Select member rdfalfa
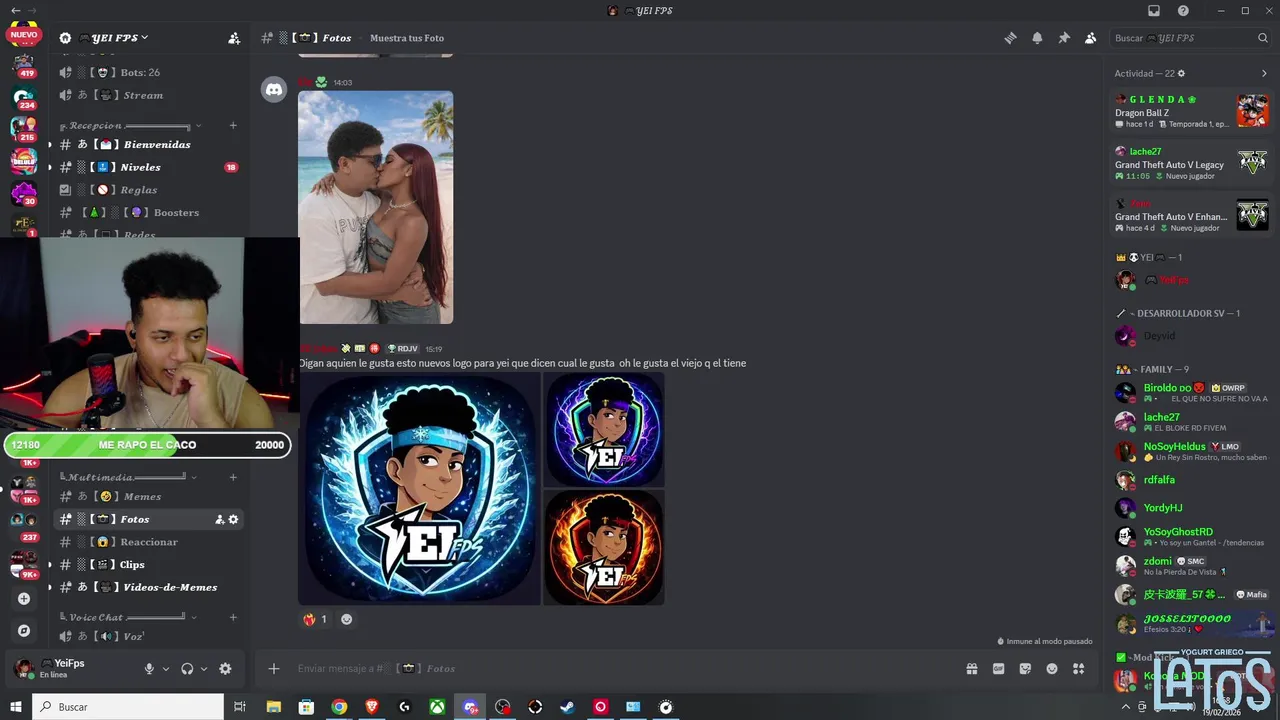 (1192, 480)
